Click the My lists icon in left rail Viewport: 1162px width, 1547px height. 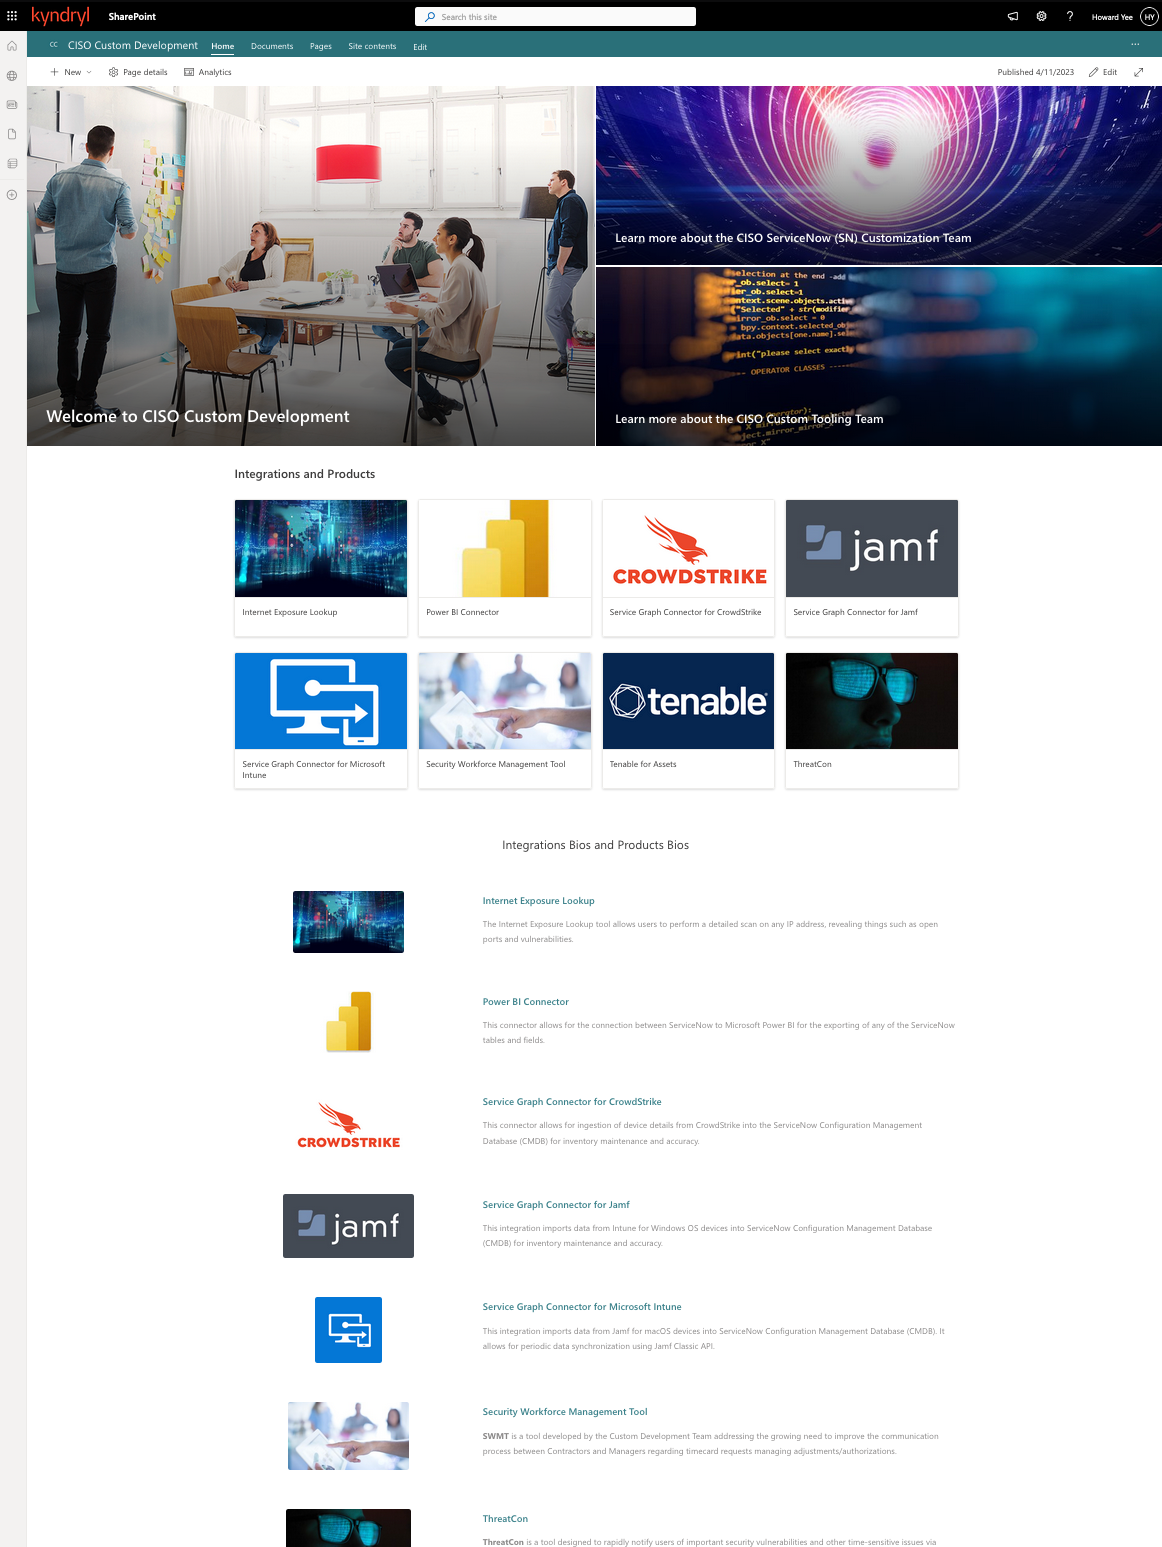pyautogui.click(x=12, y=163)
